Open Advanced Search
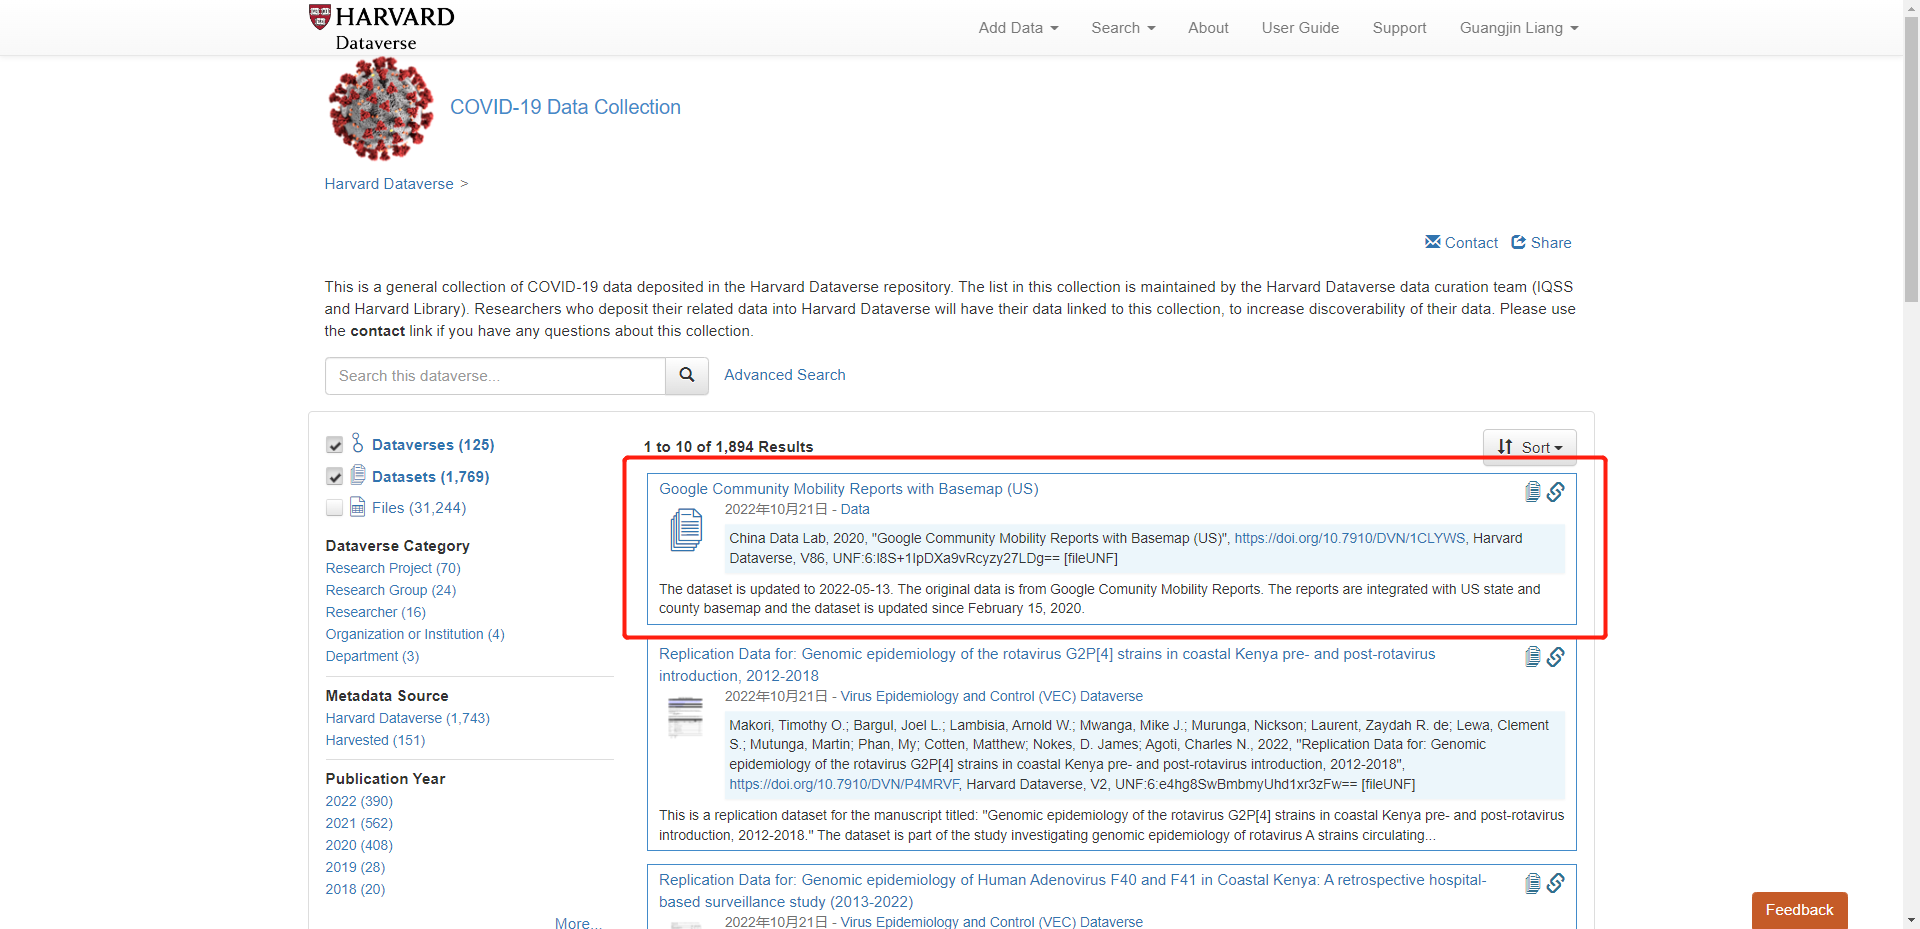 click(784, 375)
